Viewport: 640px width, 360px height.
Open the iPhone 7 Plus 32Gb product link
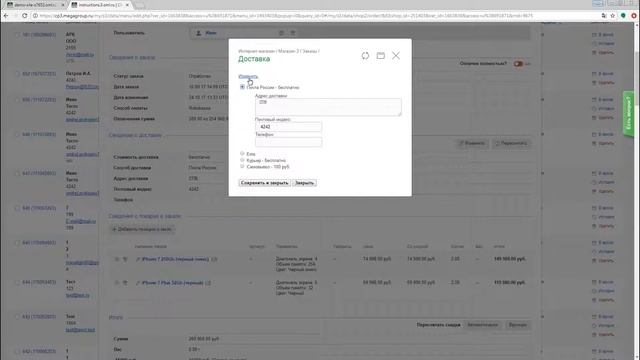[x=172, y=283]
